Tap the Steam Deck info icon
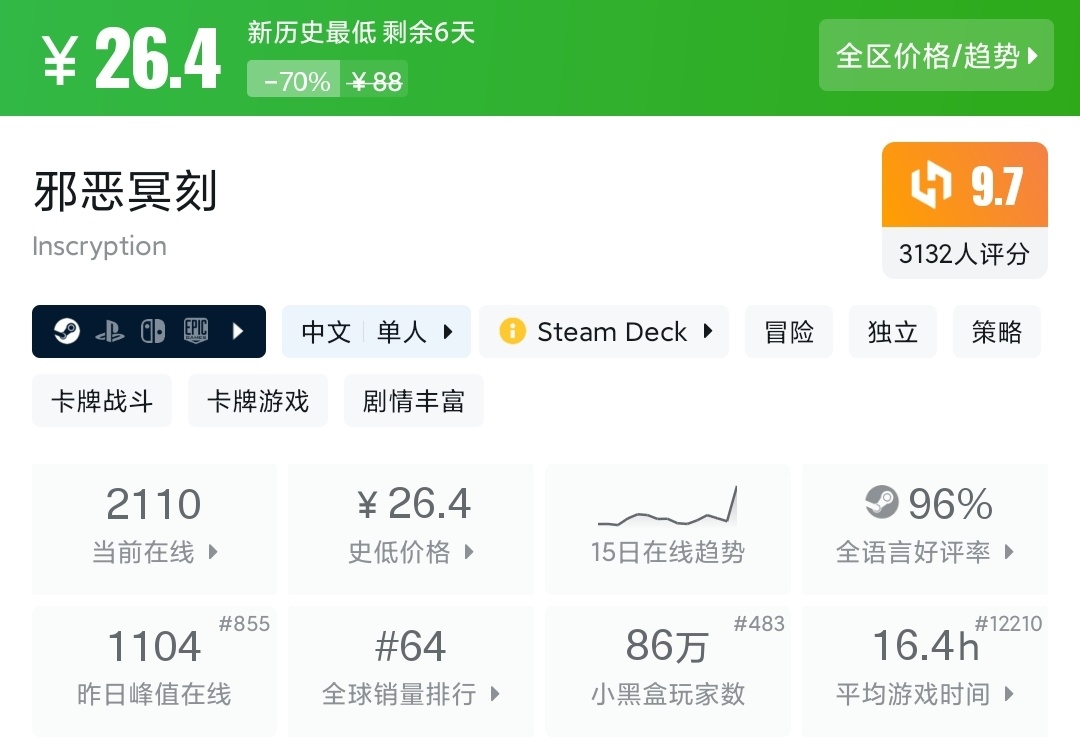This screenshot has height=741, width=1080. click(x=512, y=331)
